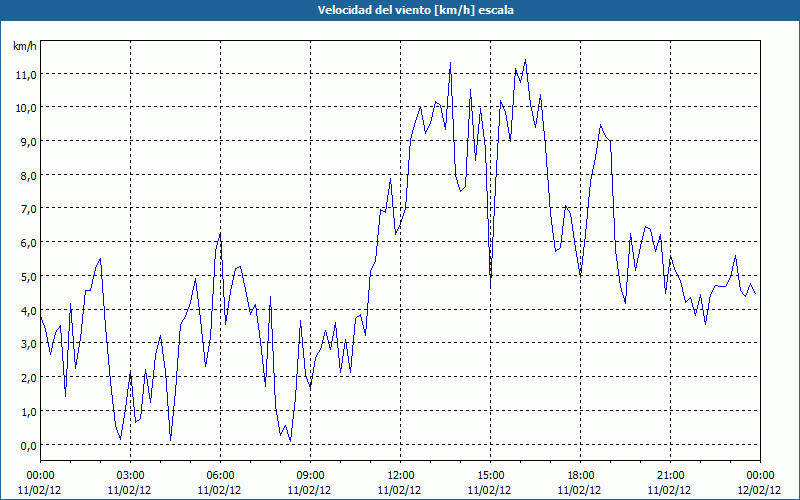Click the 03:00 time label

(x=130, y=475)
